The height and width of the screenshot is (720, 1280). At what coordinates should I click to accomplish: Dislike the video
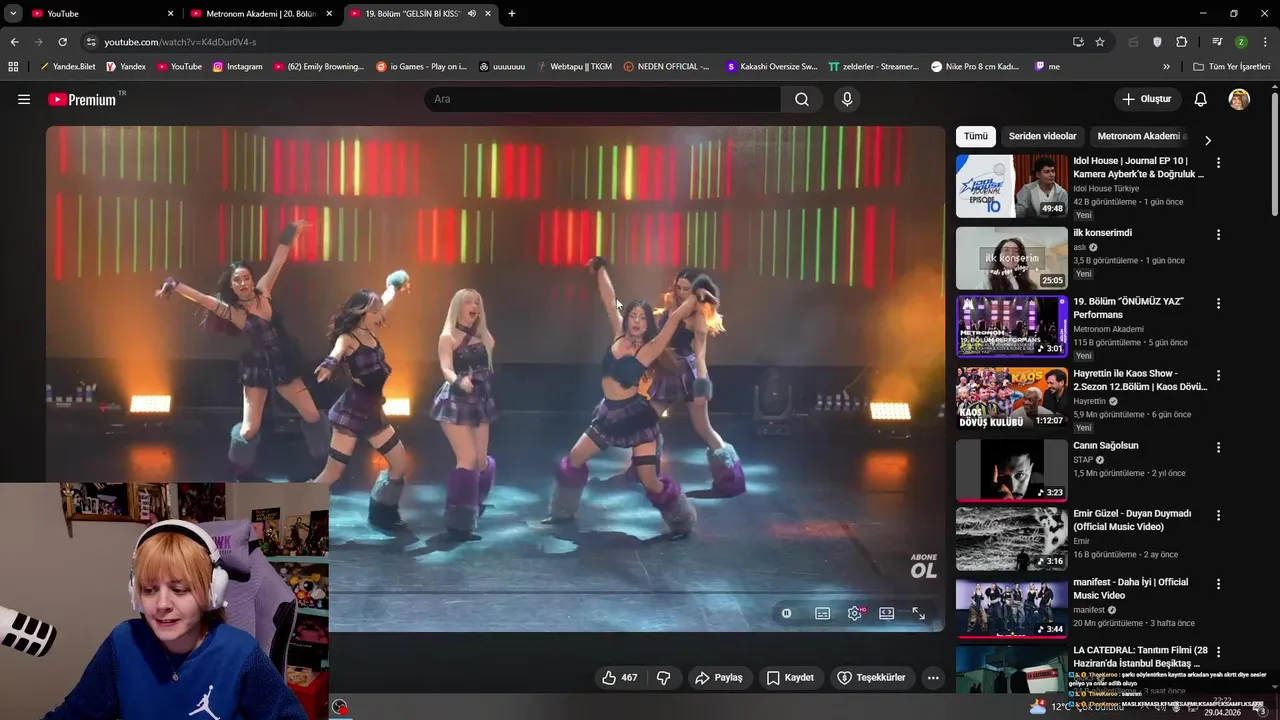click(663, 678)
